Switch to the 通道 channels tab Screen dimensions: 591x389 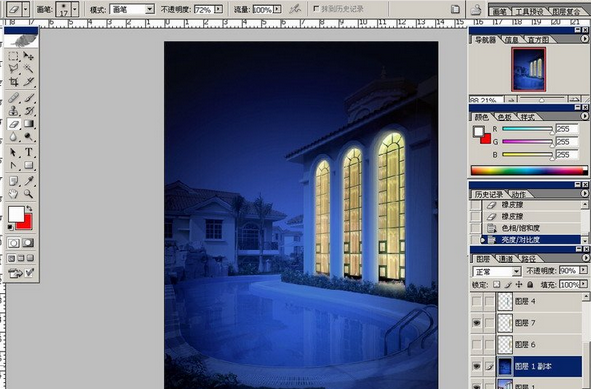[x=505, y=259]
